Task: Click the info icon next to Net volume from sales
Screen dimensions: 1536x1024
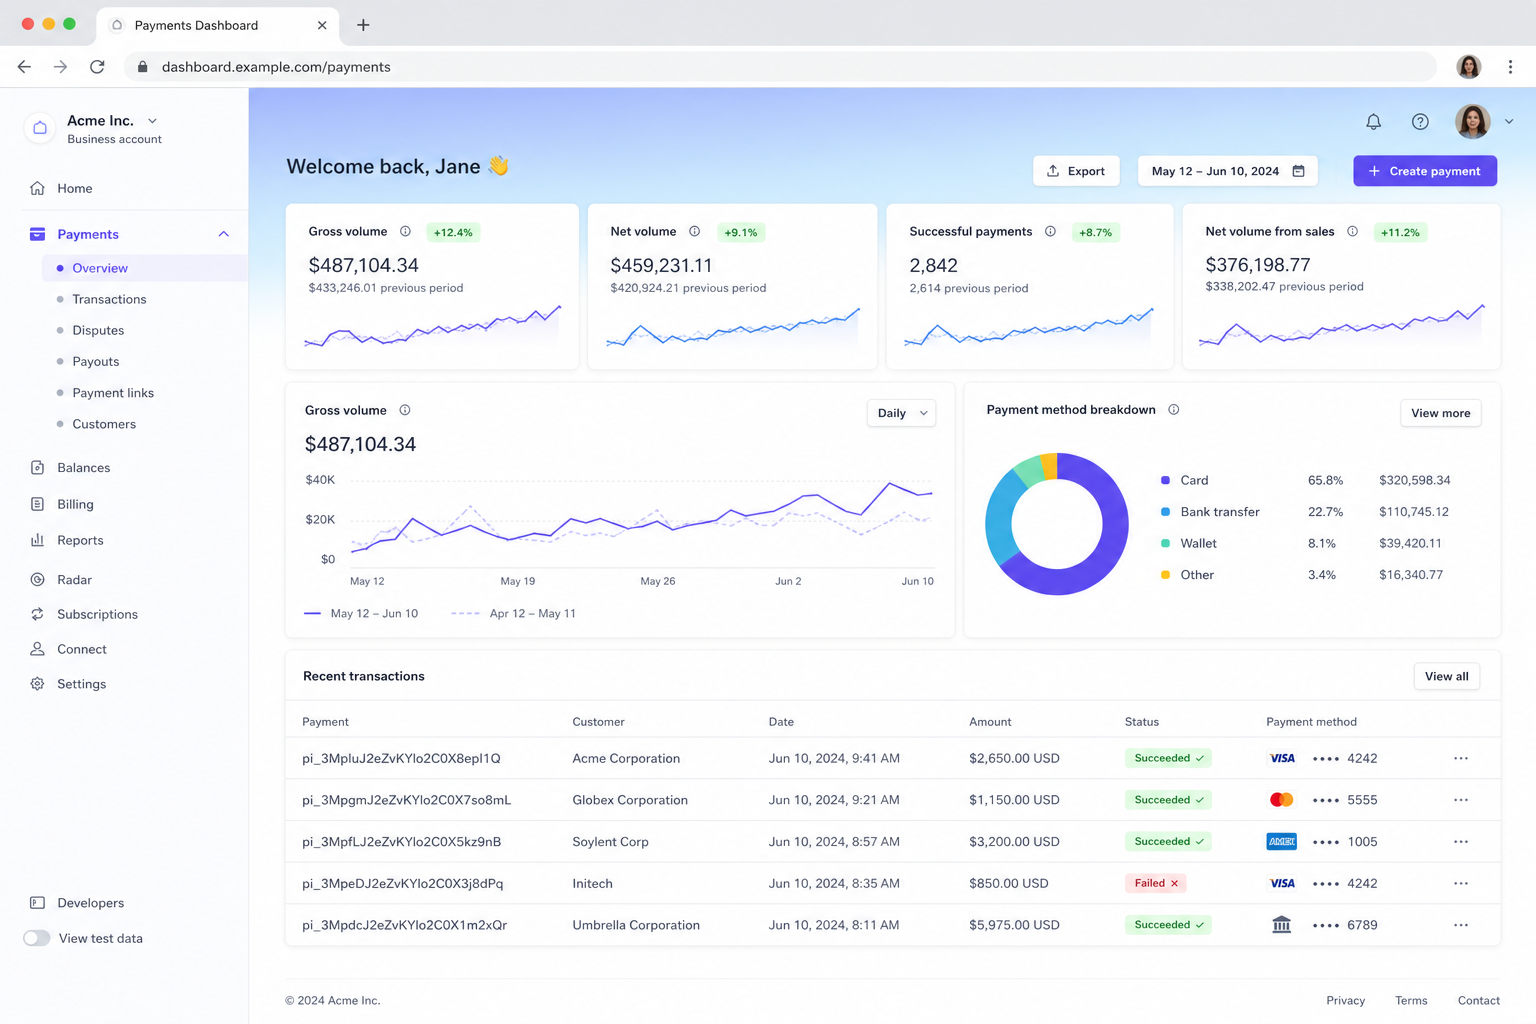Action: 1352,231
